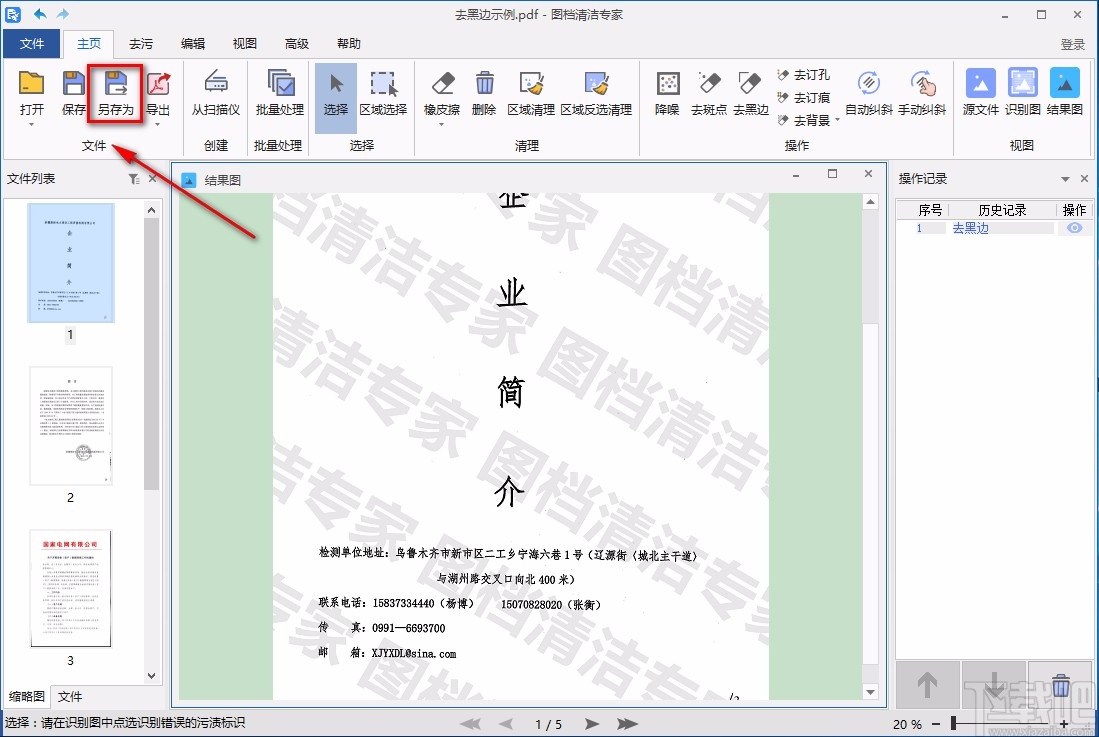
Task: Run the 去黑边 black-edge removal tool
Action: [750, 95]
